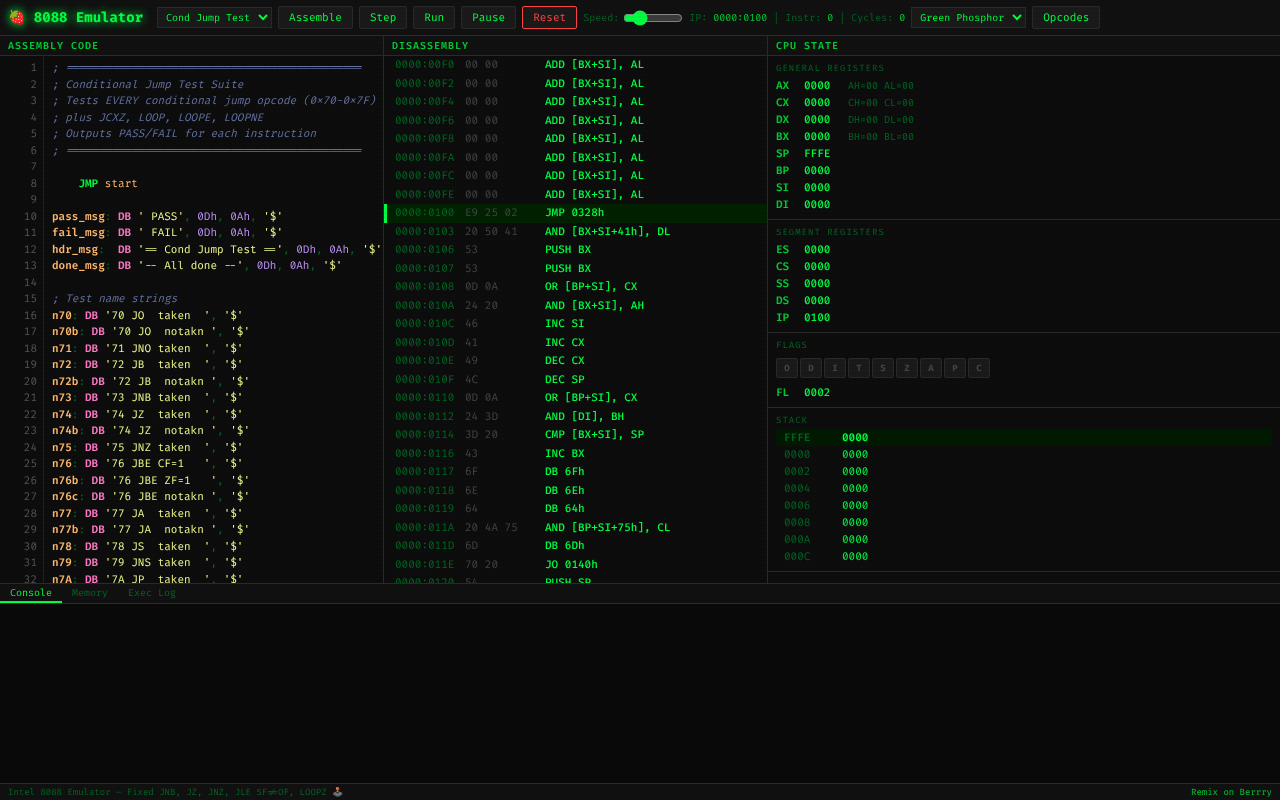The image size is (1280, 800).
Task: Click the 8088 Emulator title
Action: [88, 17]
